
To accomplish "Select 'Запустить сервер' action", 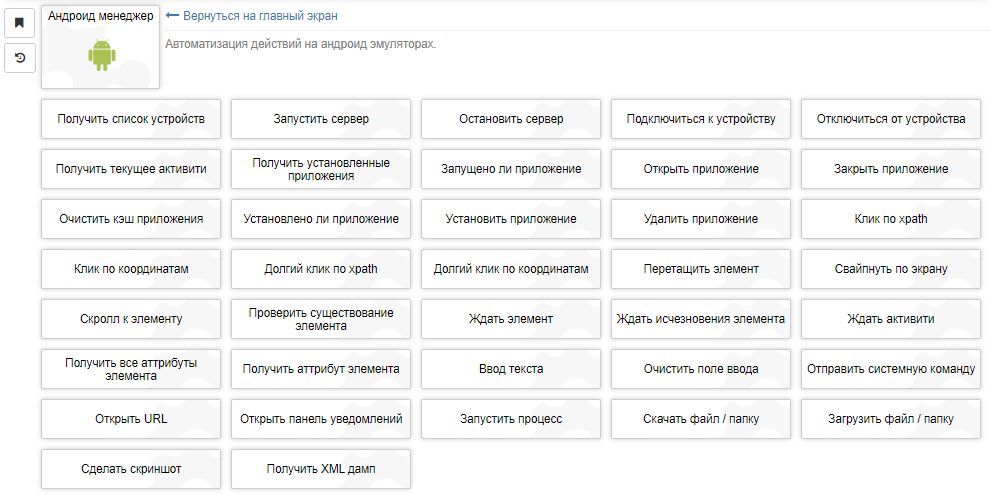I will (x=321, y=119).
